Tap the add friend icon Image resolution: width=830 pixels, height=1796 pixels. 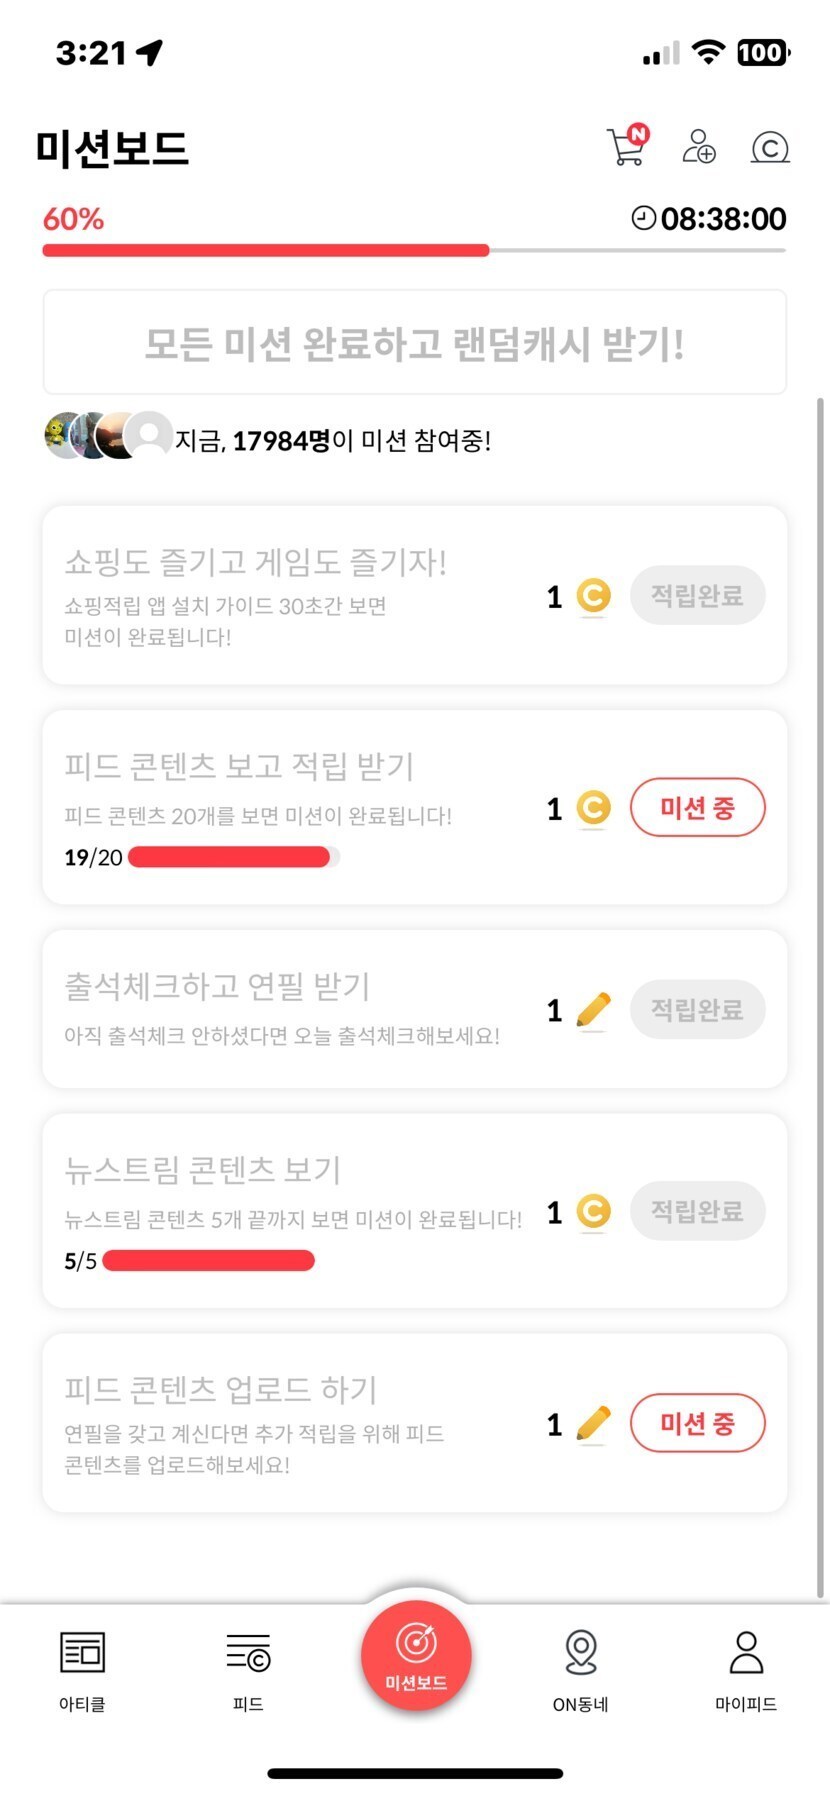pyautogui.click(x=698, y=146)
